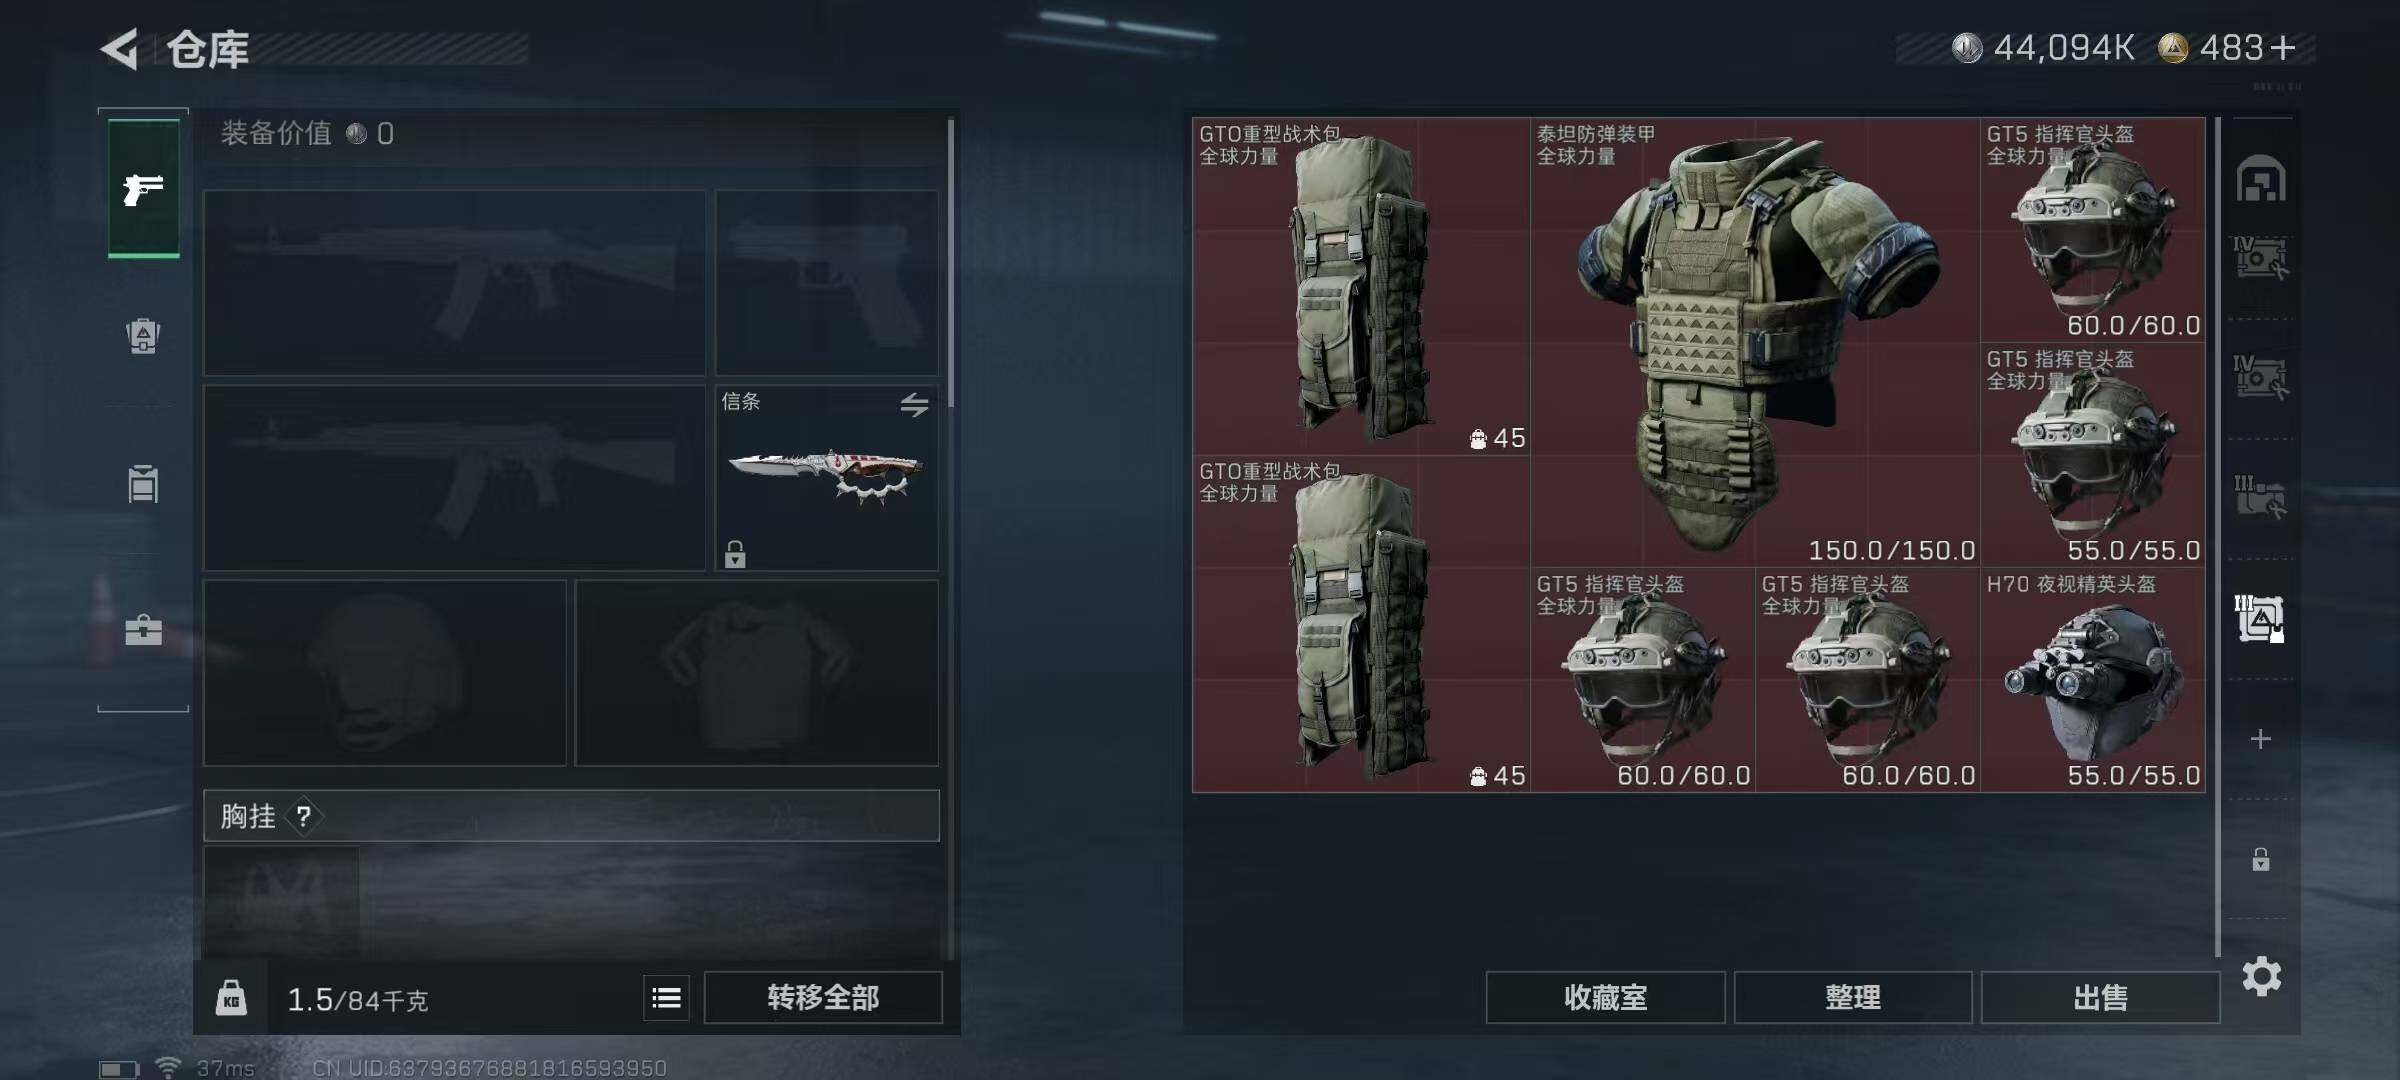Click the swap arrows icon on 信条 slot
This screenshot has height=1080, width=2400.
[914, 404]
